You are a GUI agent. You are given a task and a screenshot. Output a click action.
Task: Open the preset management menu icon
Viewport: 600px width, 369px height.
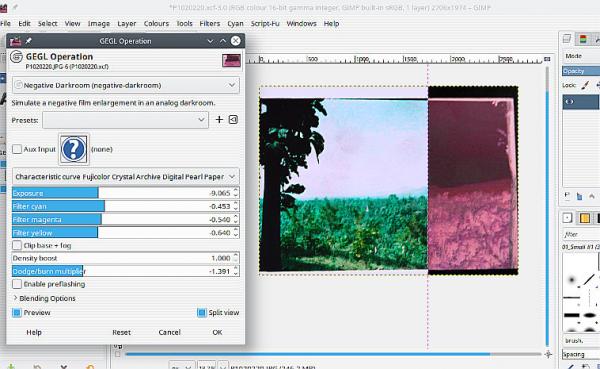(x=233, y=120)
